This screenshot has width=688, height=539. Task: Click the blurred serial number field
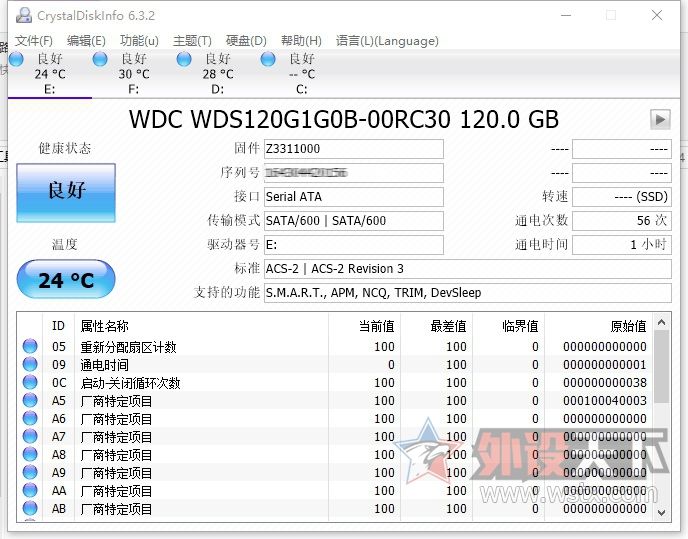tap(354, 173)
